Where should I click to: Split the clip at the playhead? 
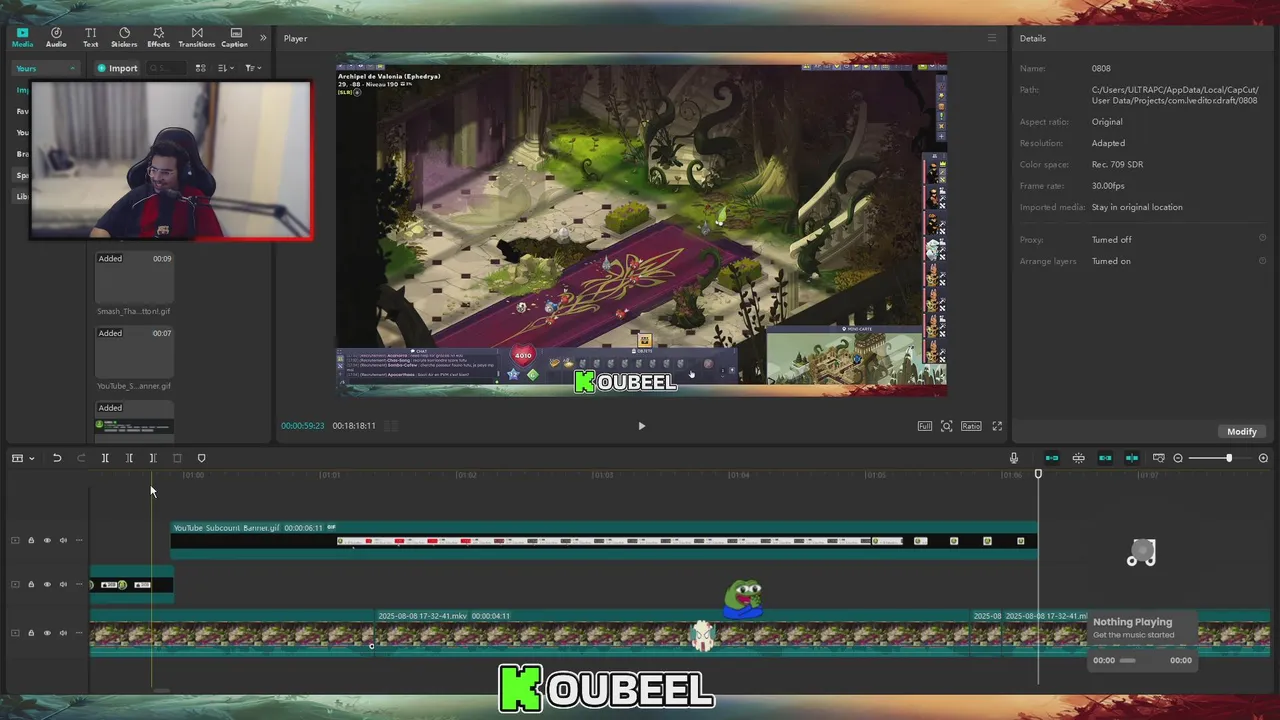(x=105, y=458)
